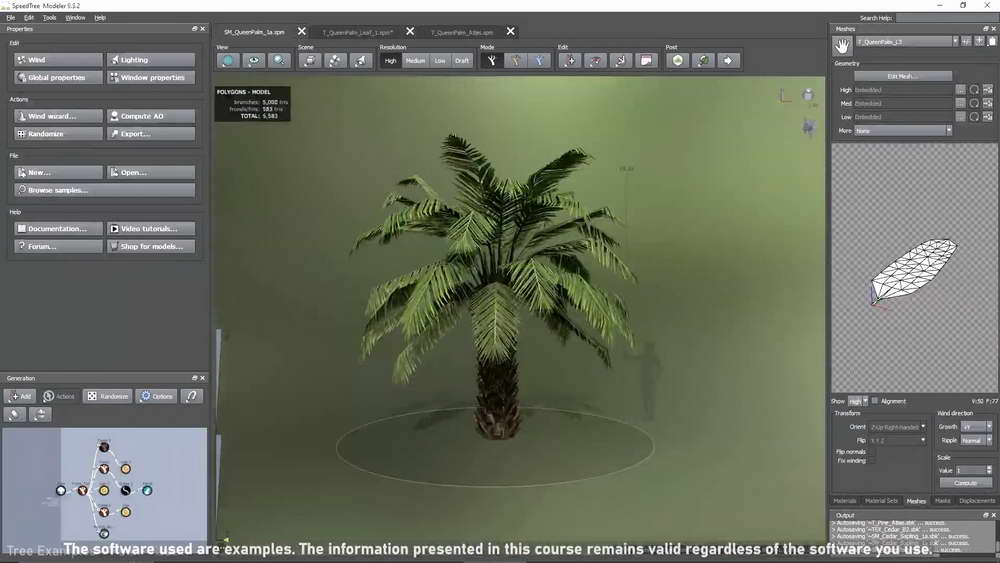This screenshot has height=563, width=1000.
Task: Open the Edit menu
Action: pos(29,18)
